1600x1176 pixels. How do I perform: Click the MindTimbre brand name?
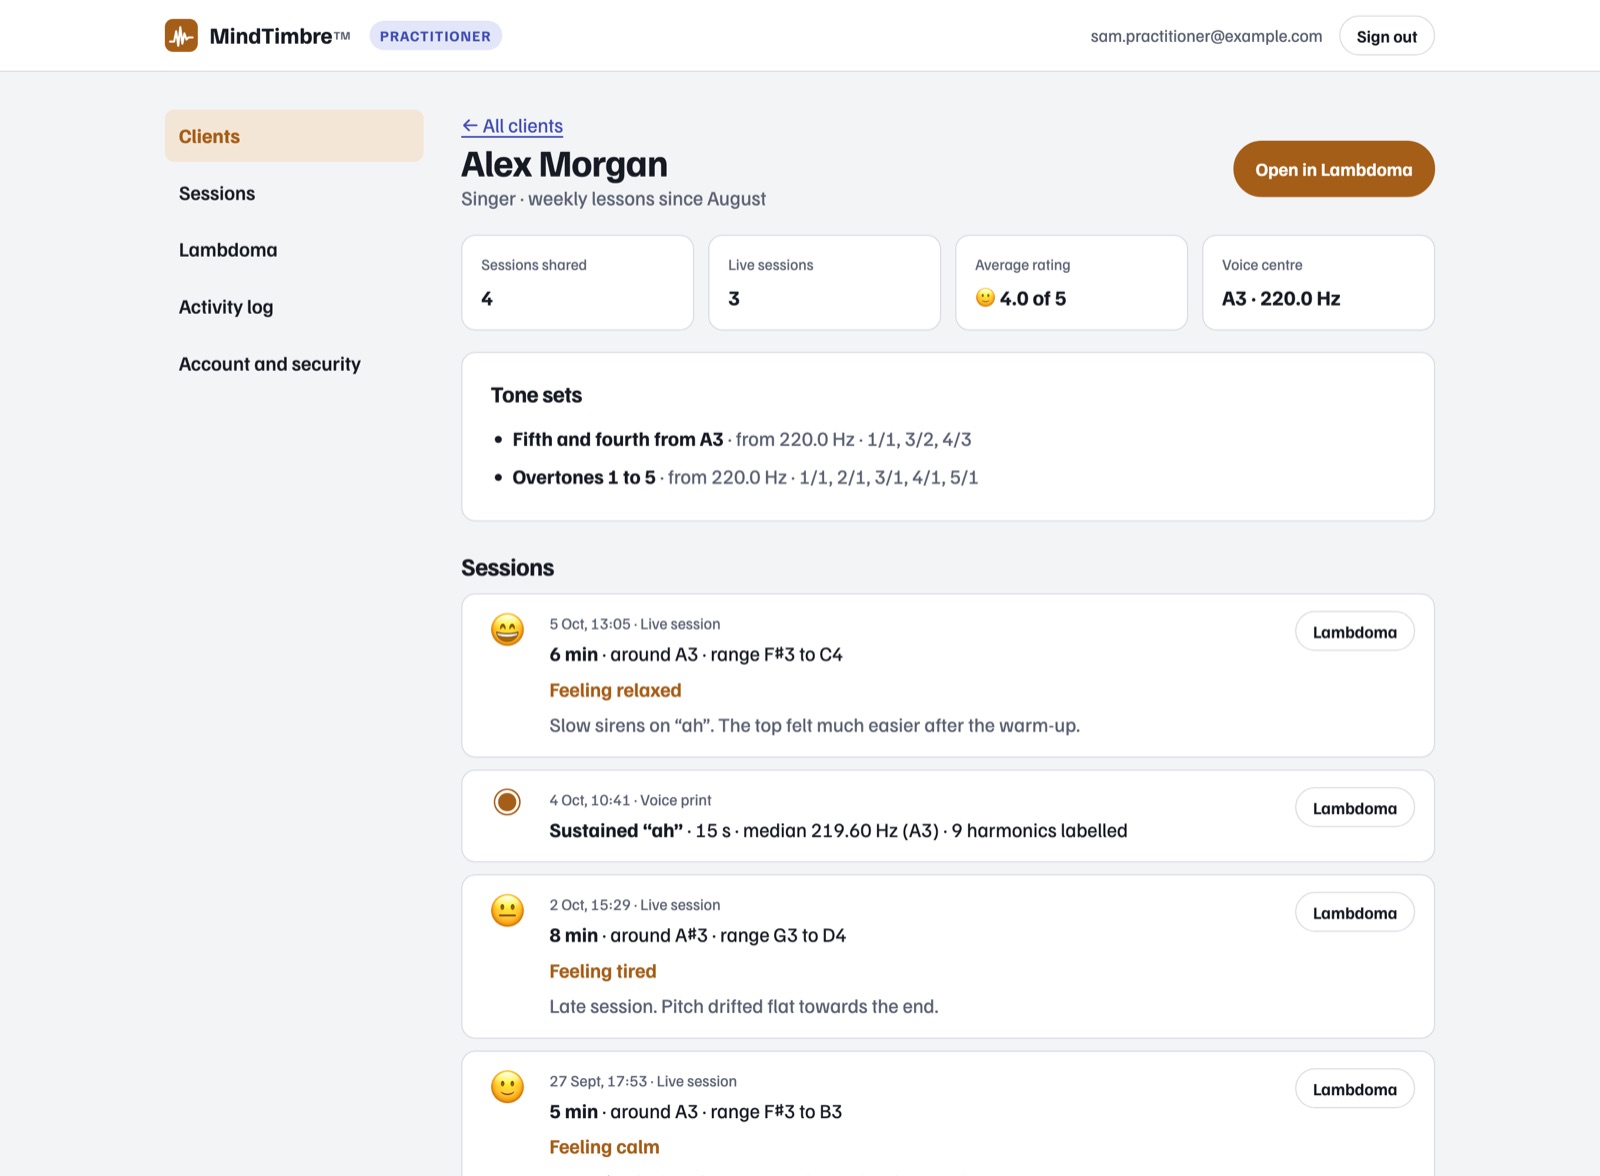271,36
